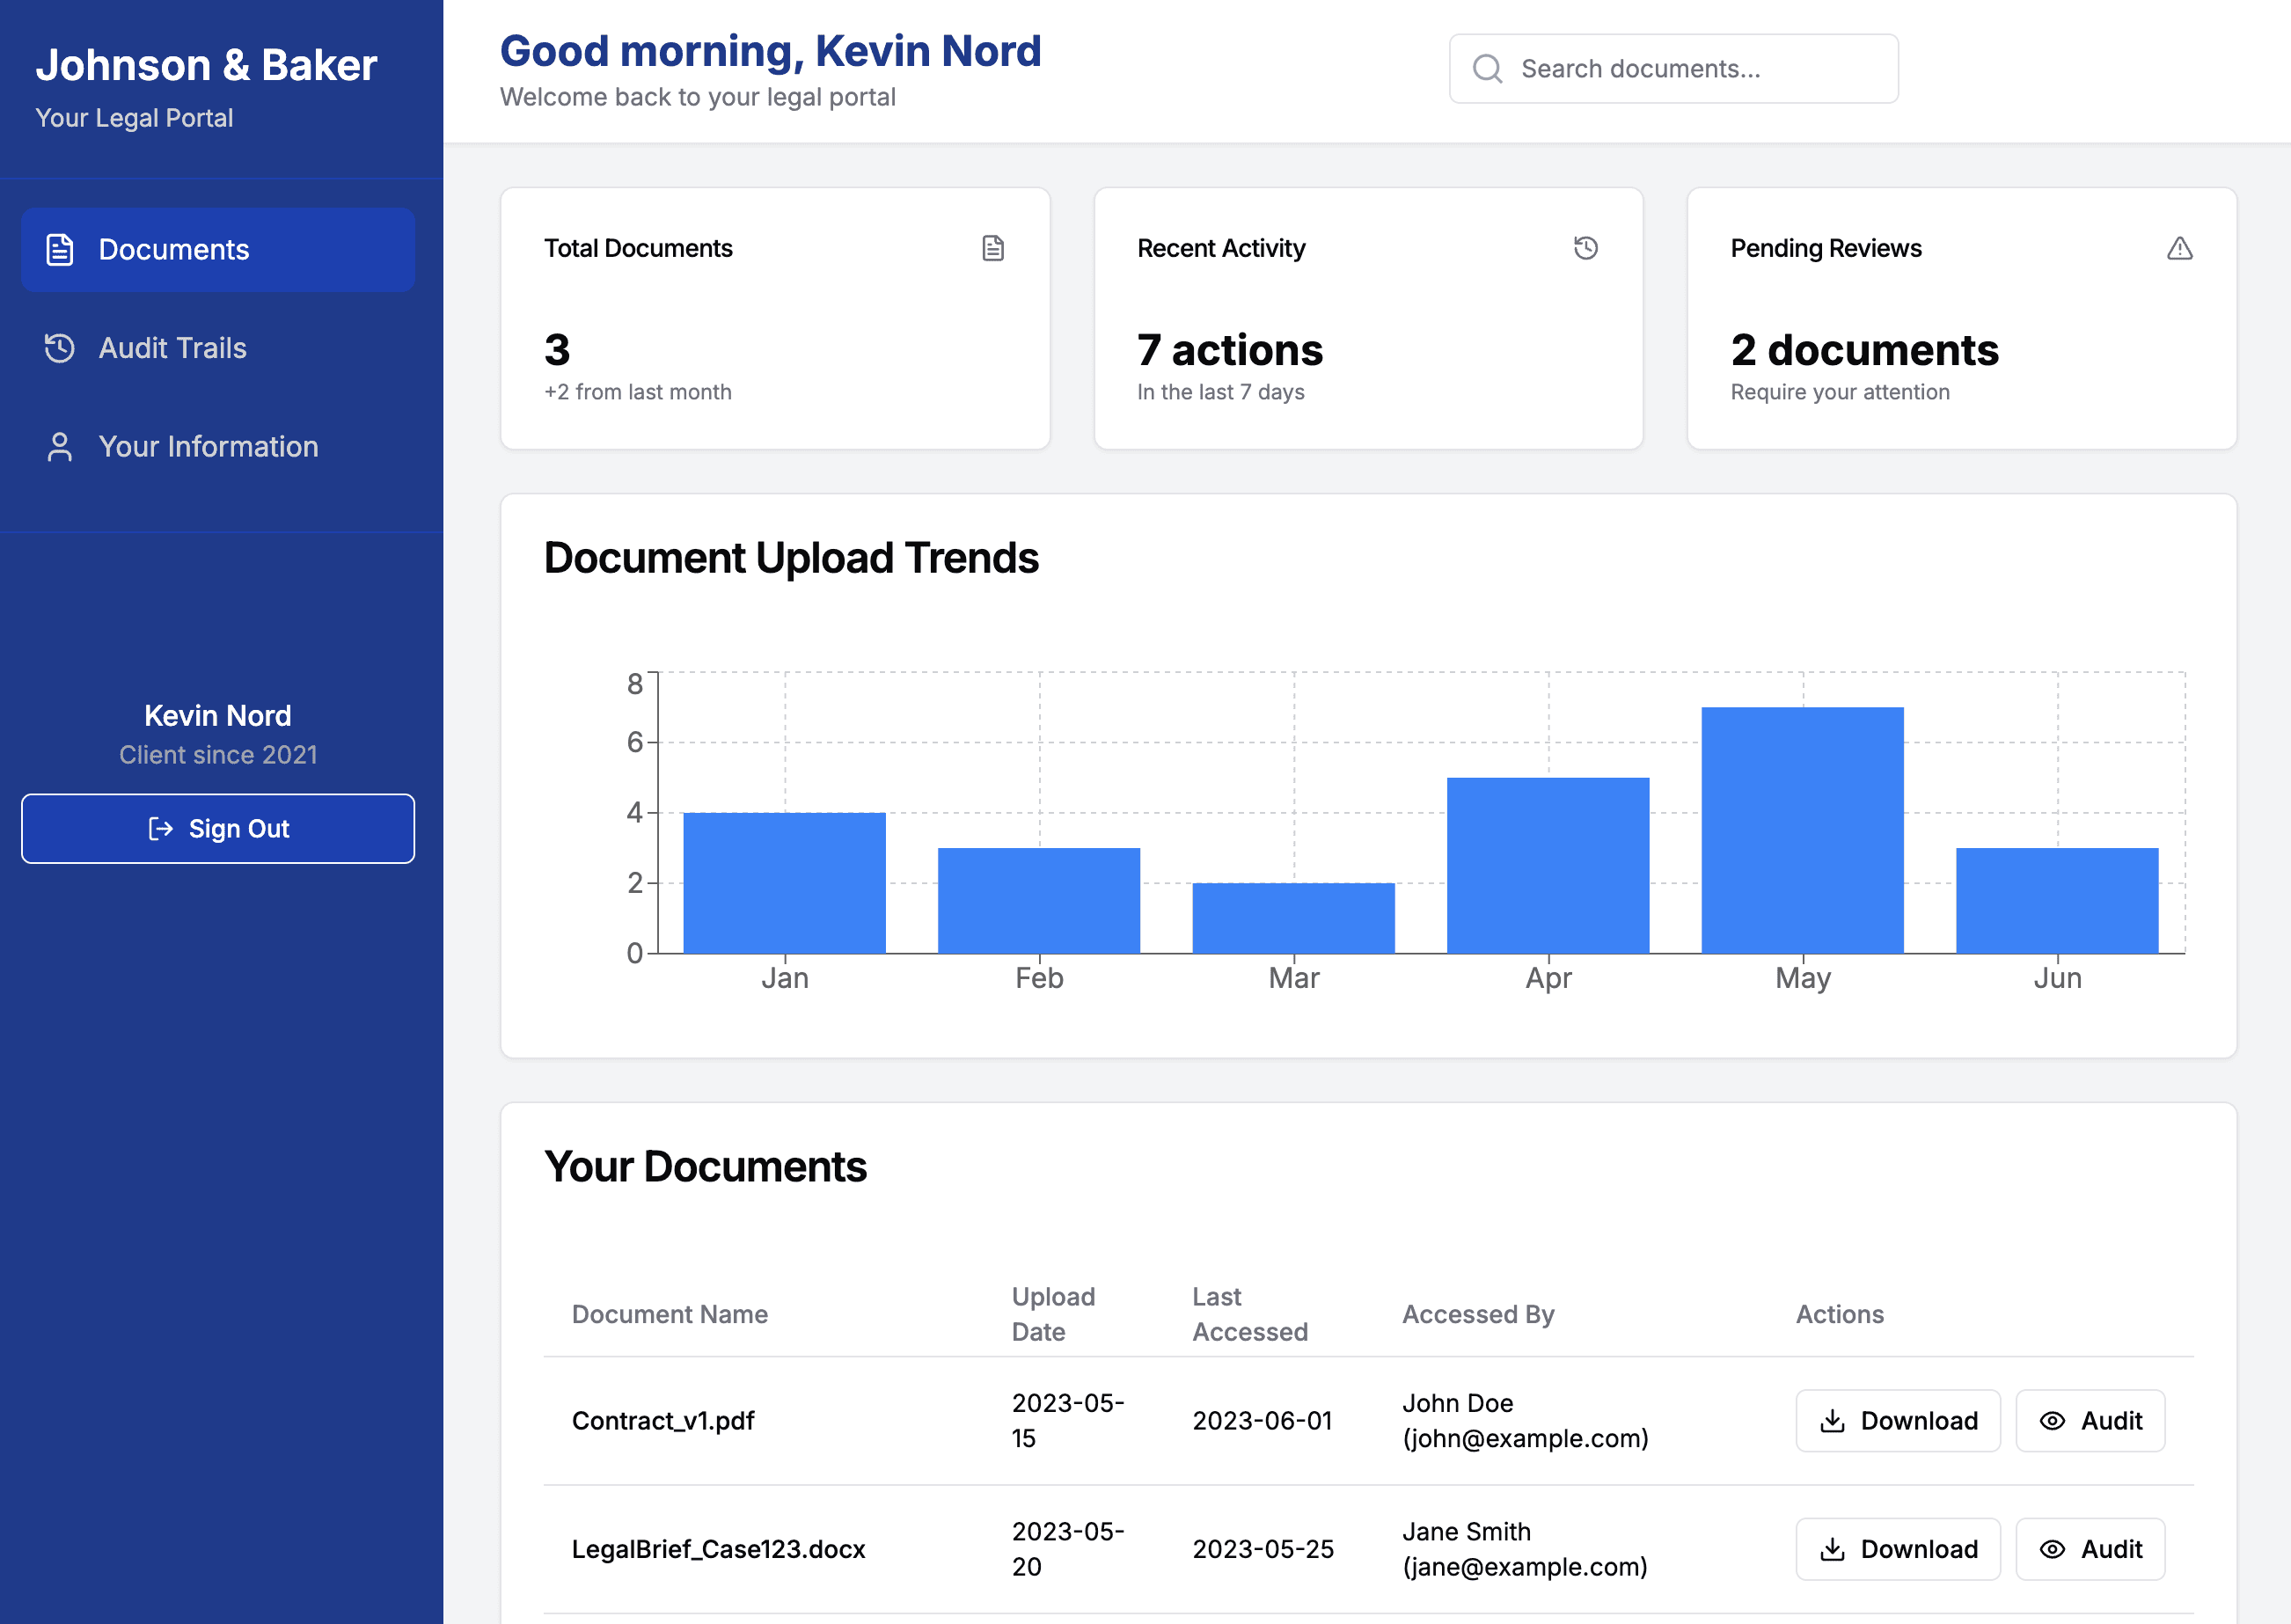Viewport: 2291px width, 1624px height.
Task: Open the Pending Reviews 2 documents card
Action: point(1962,319)
